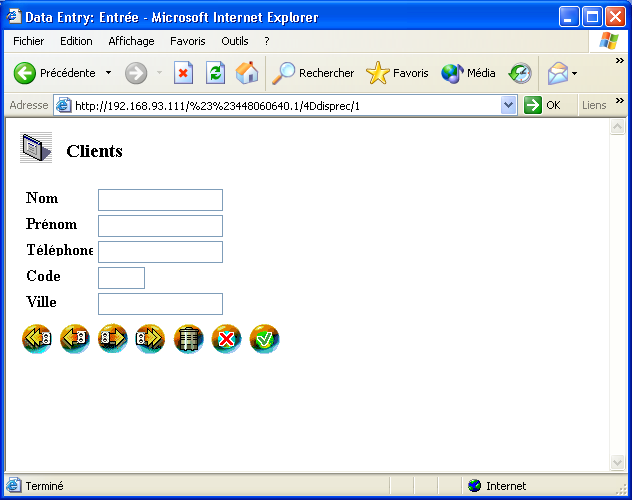Stop page loading with the toolbar icon
The image size is (632, 500).
(184, 73)
